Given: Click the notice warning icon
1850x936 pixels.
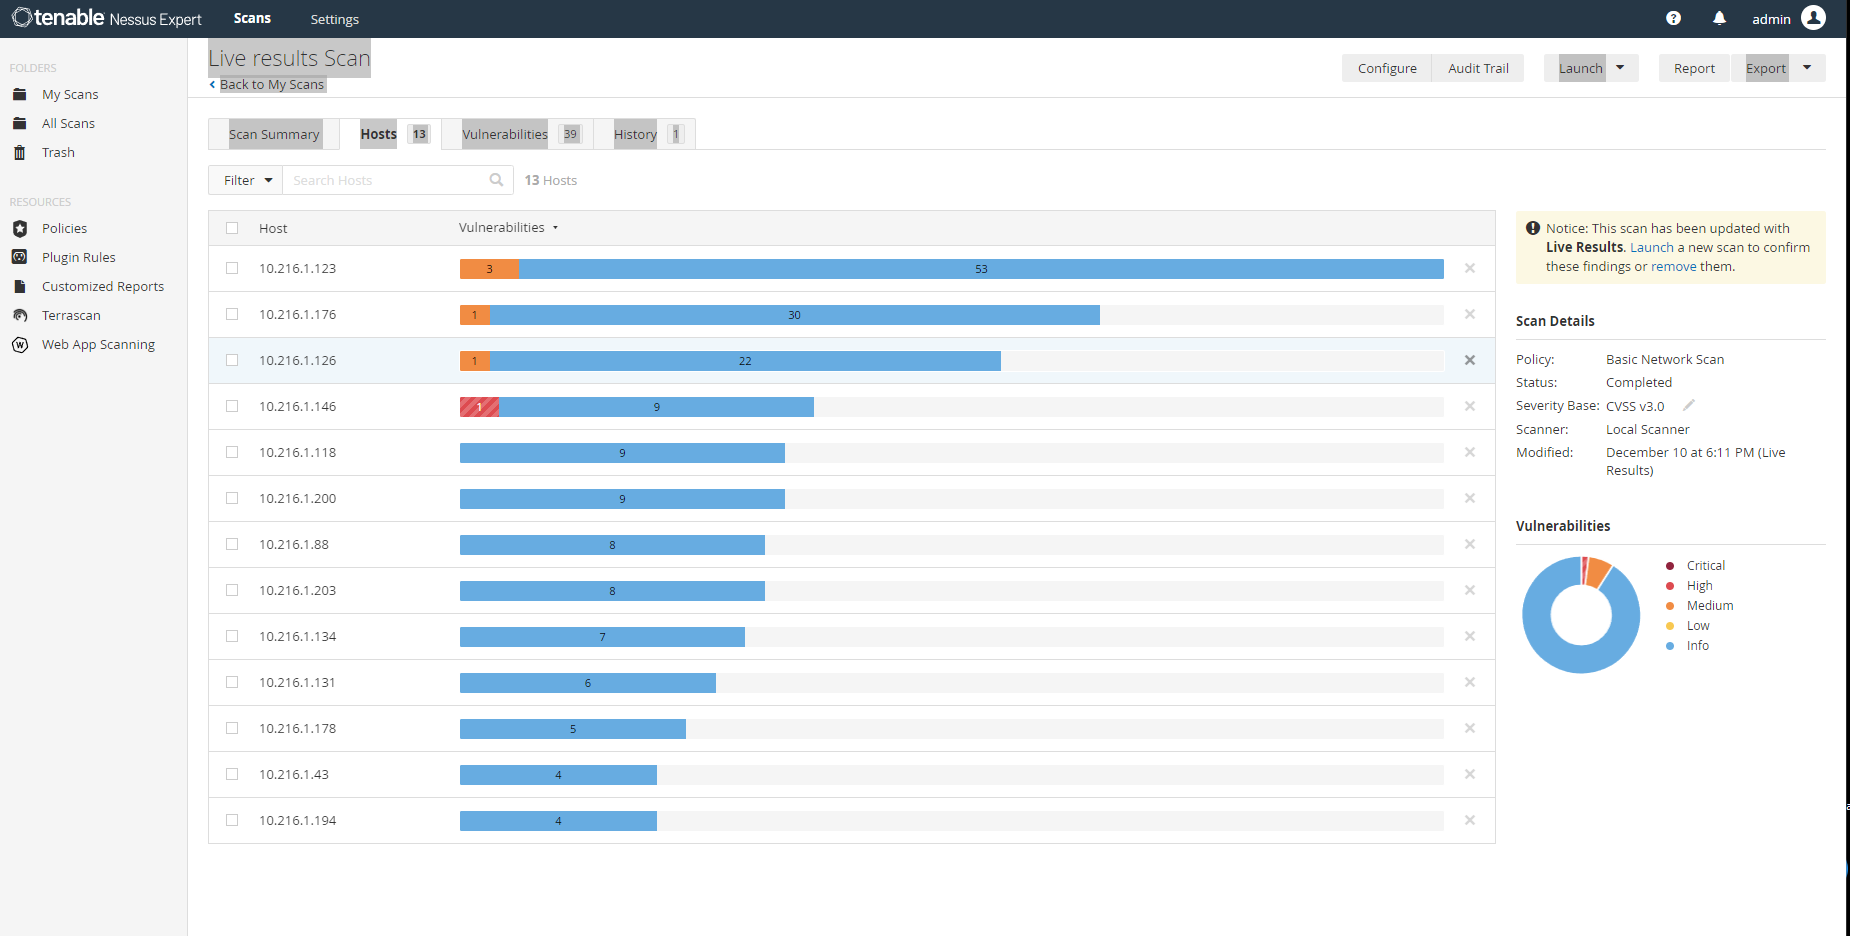Looking at the screenshot, I should 1532,228.
